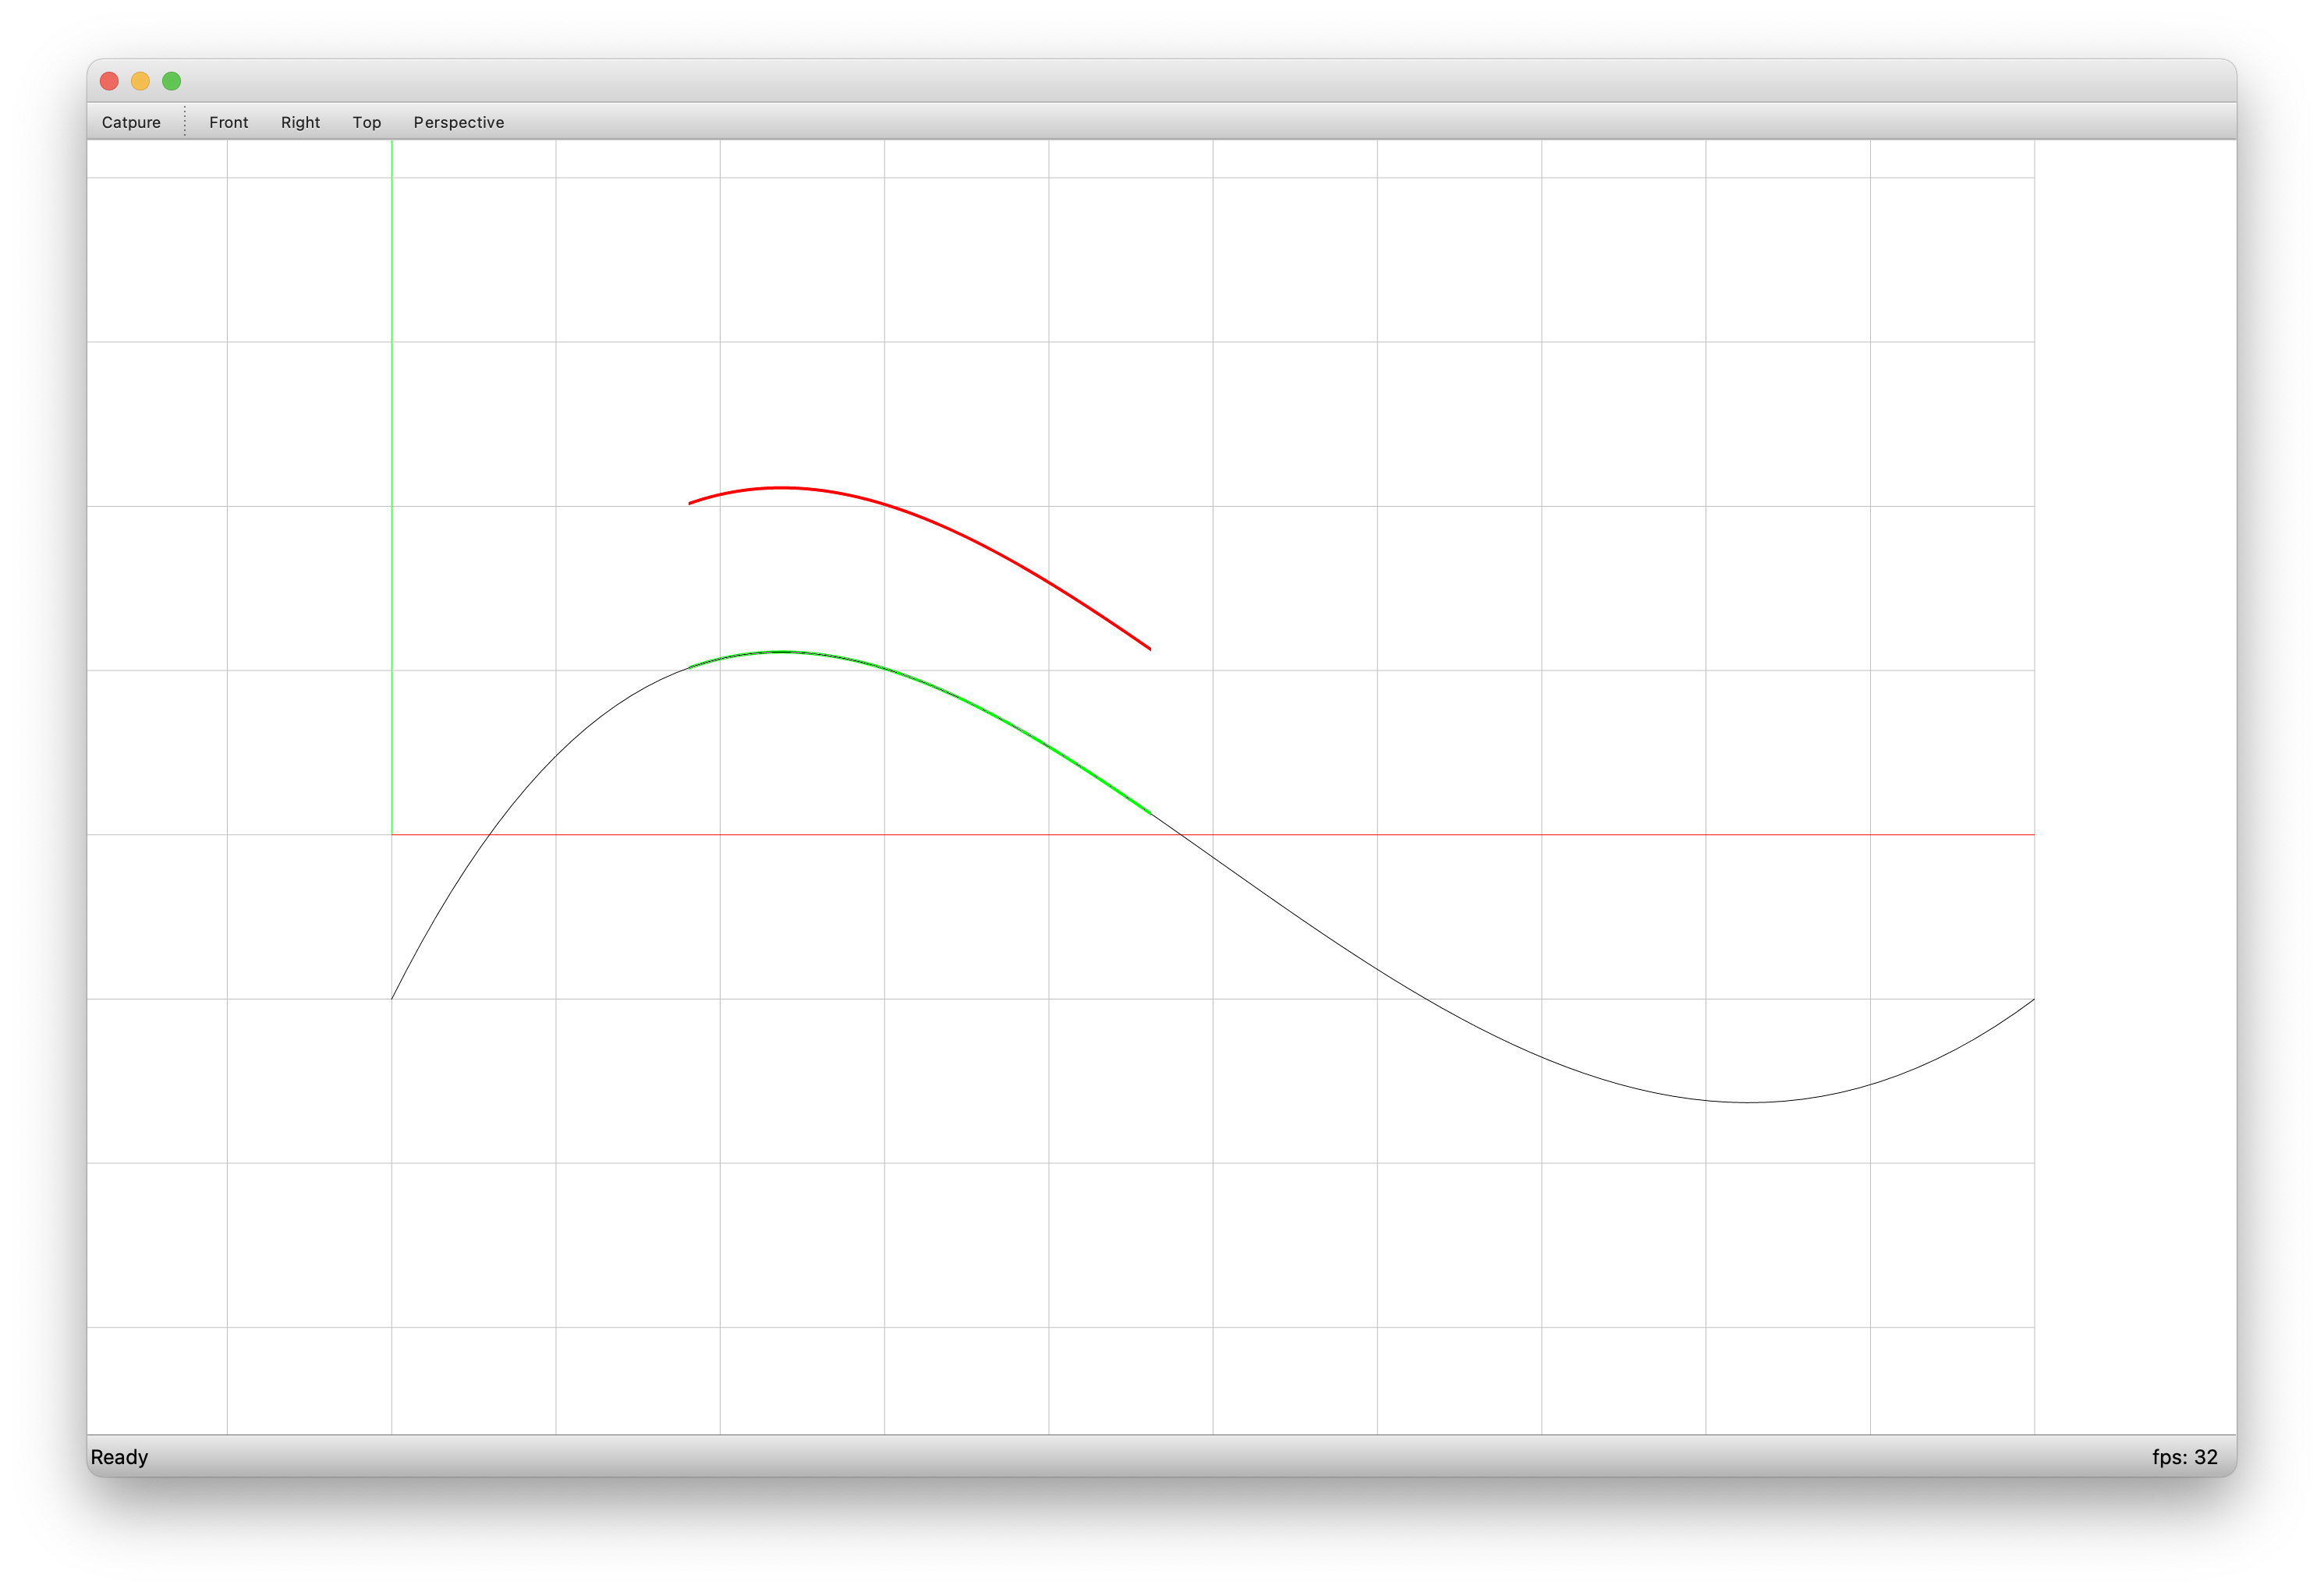Switch to the Right view

pyautogui.click(x=300, y=122)
